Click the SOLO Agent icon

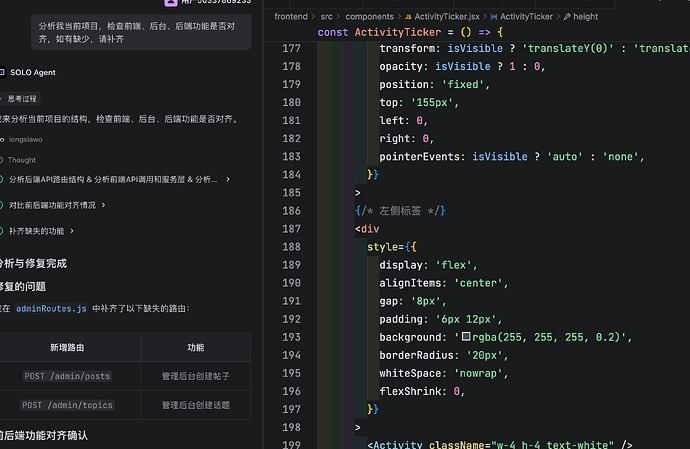[2, 72]
